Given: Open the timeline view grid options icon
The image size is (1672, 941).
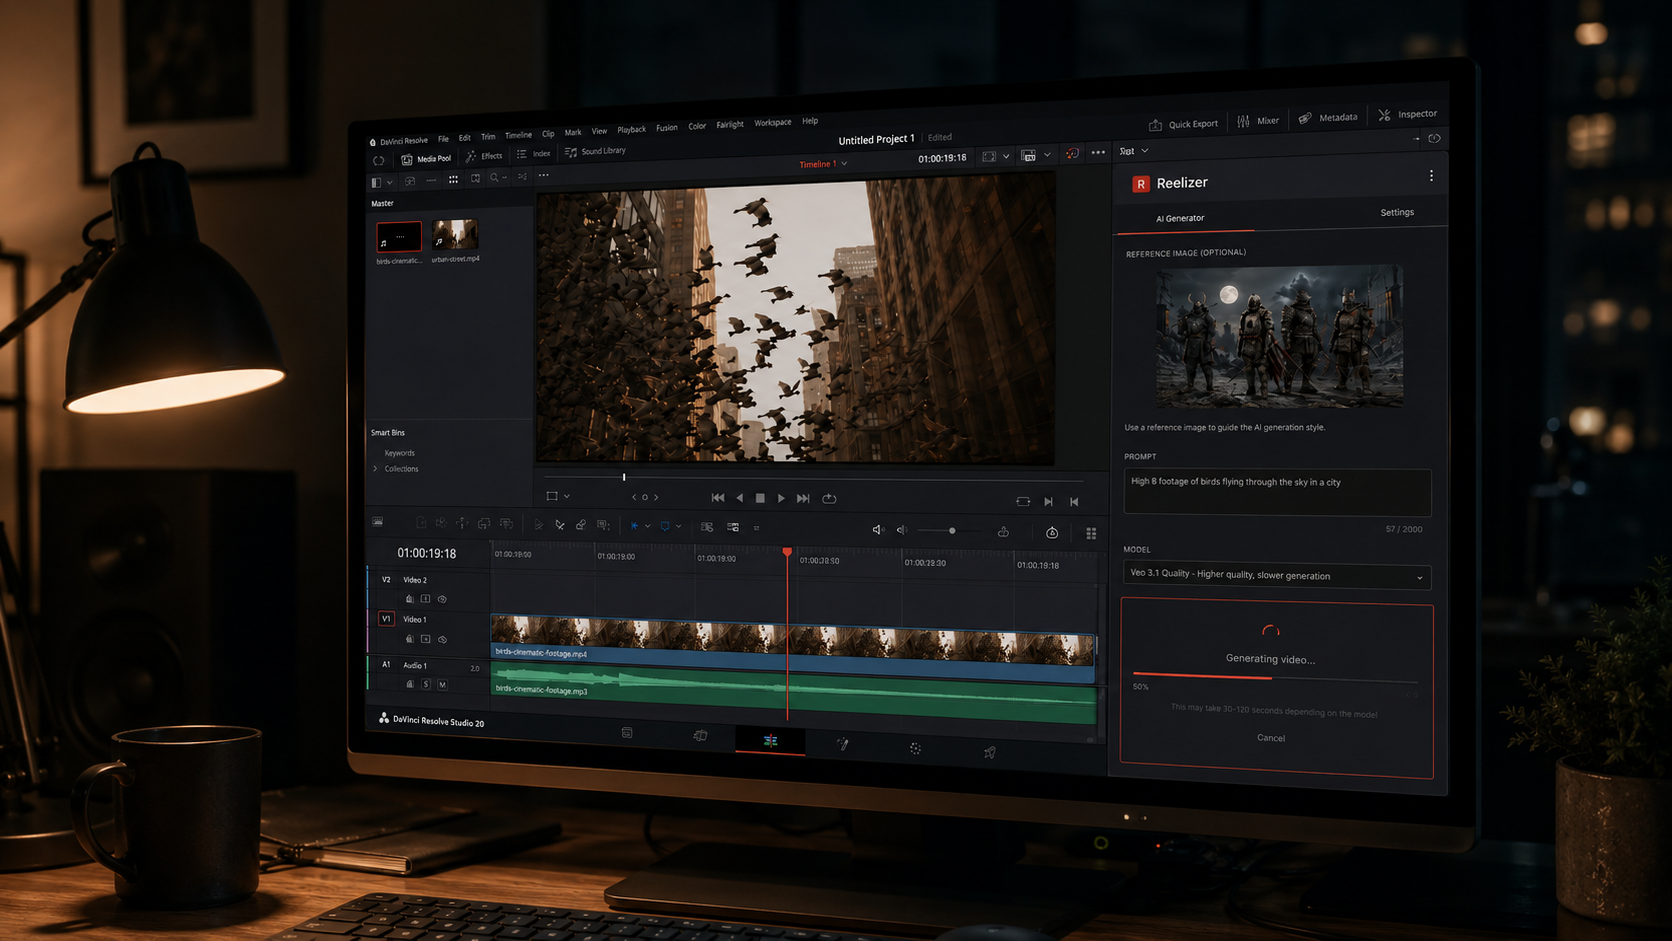Looking at the screenshot, I should click(x=1091, y=533).
